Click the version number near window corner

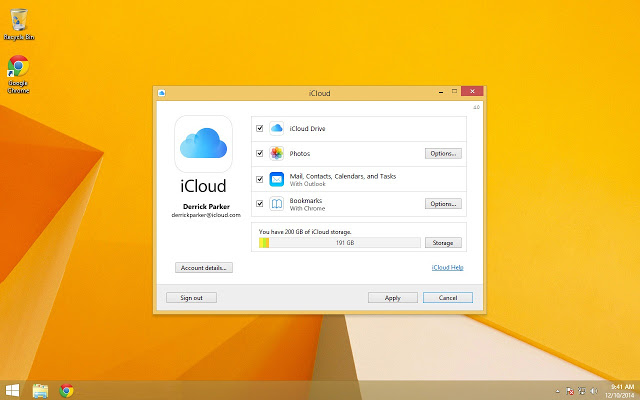click(476, 107)
